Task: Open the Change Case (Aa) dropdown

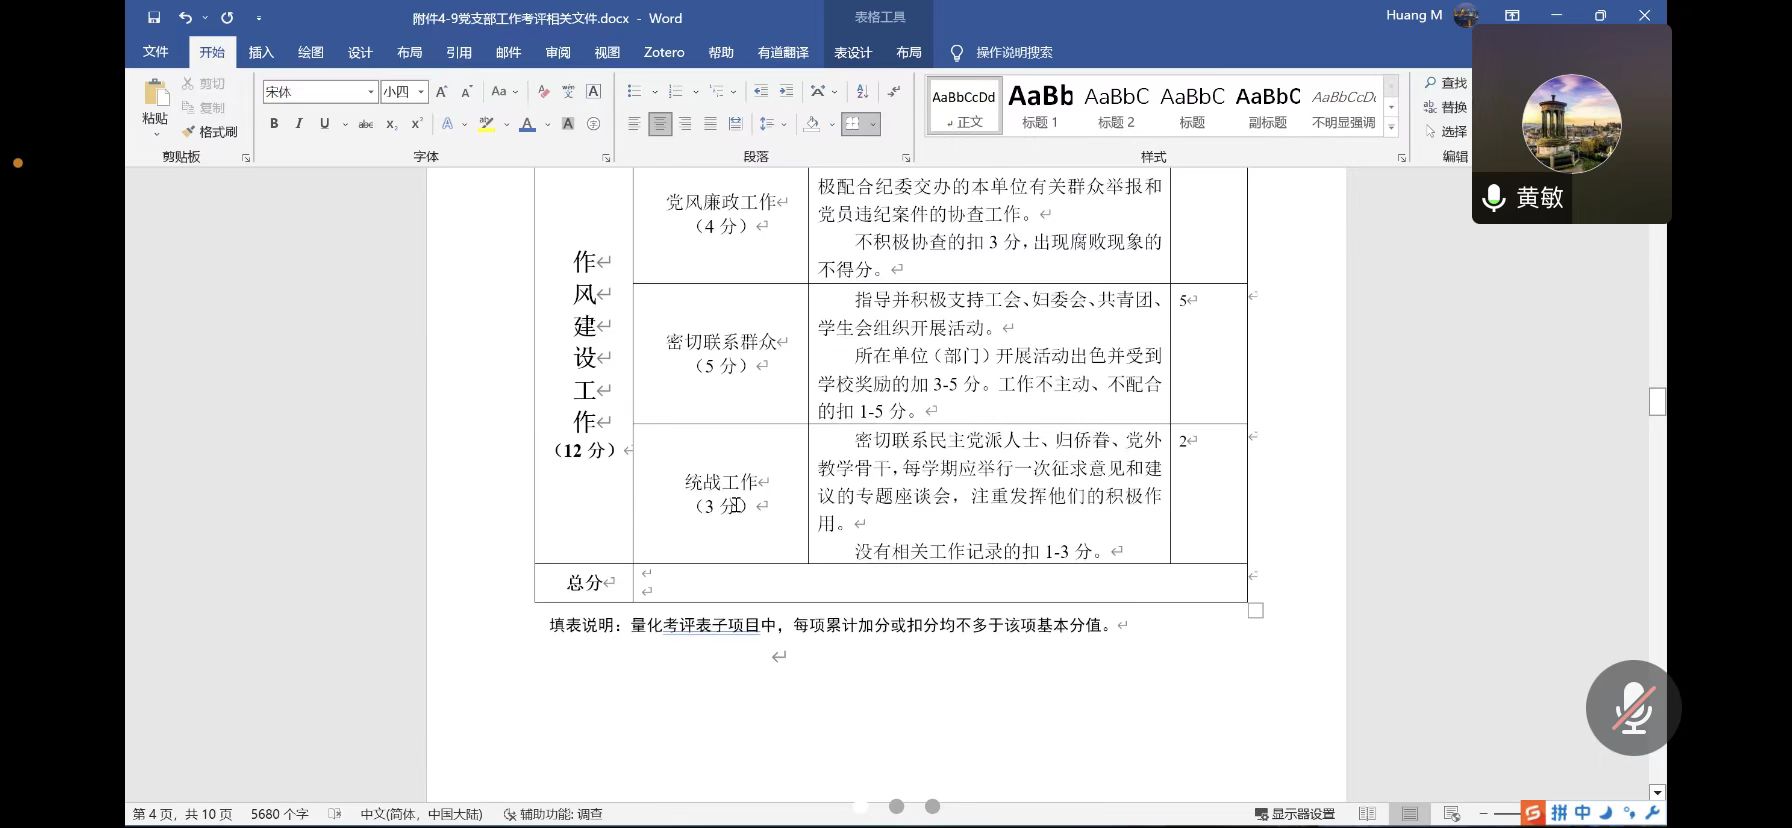Action: (504, 91)
